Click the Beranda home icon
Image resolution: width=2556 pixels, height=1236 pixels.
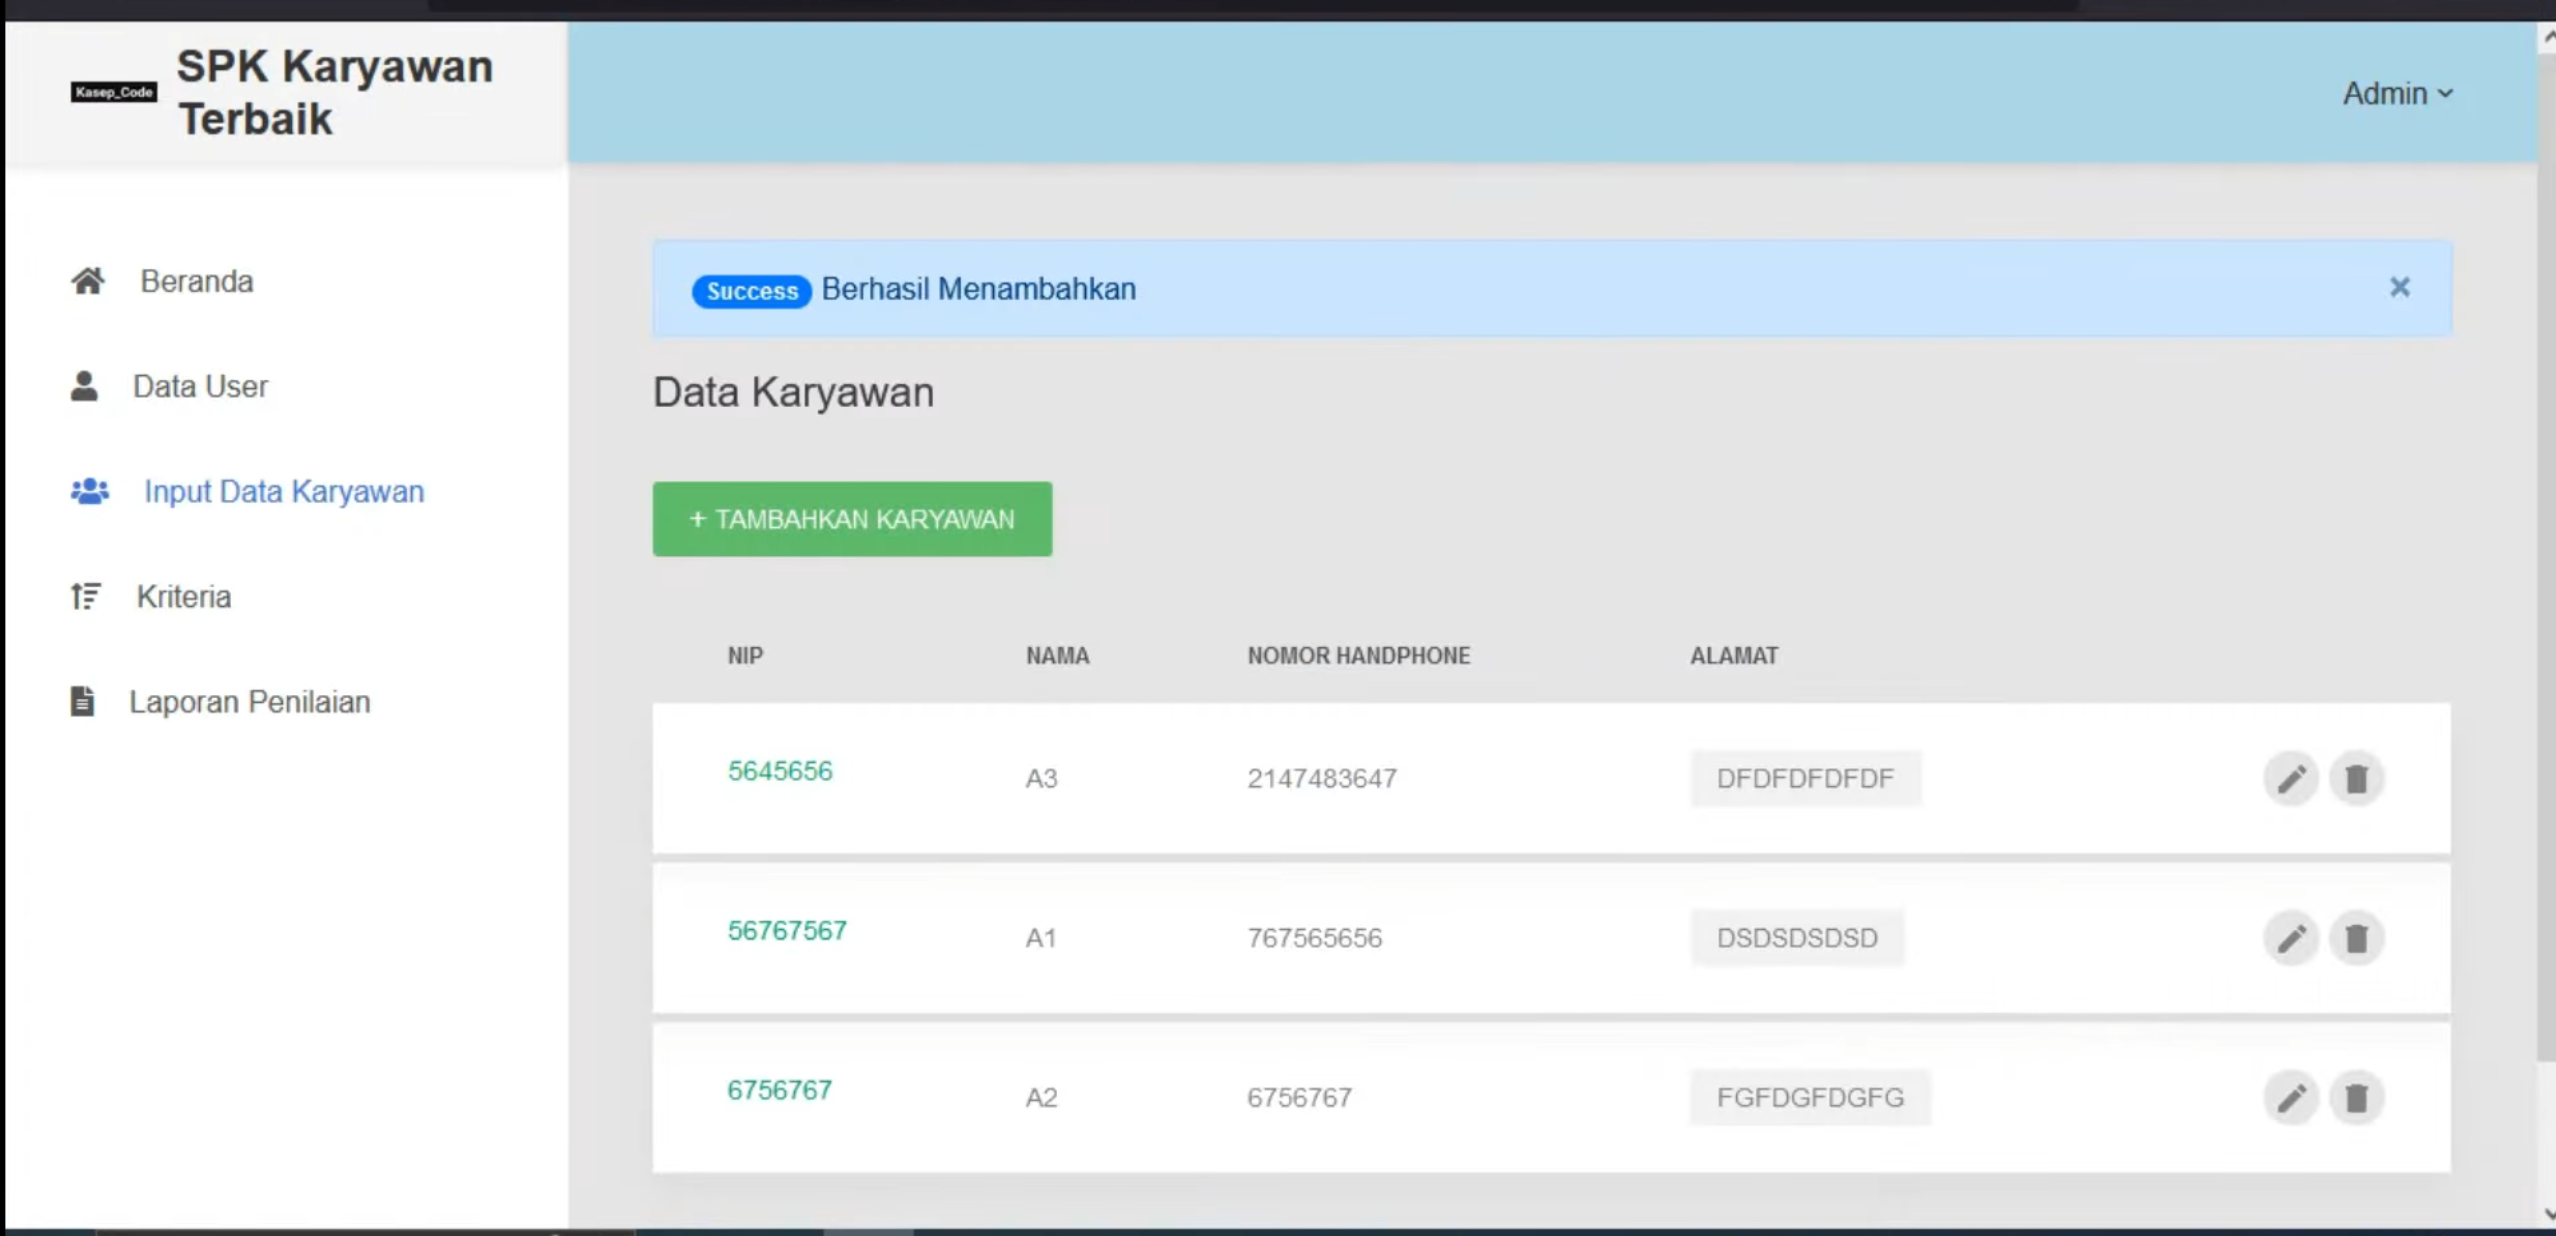pos(88,281)
